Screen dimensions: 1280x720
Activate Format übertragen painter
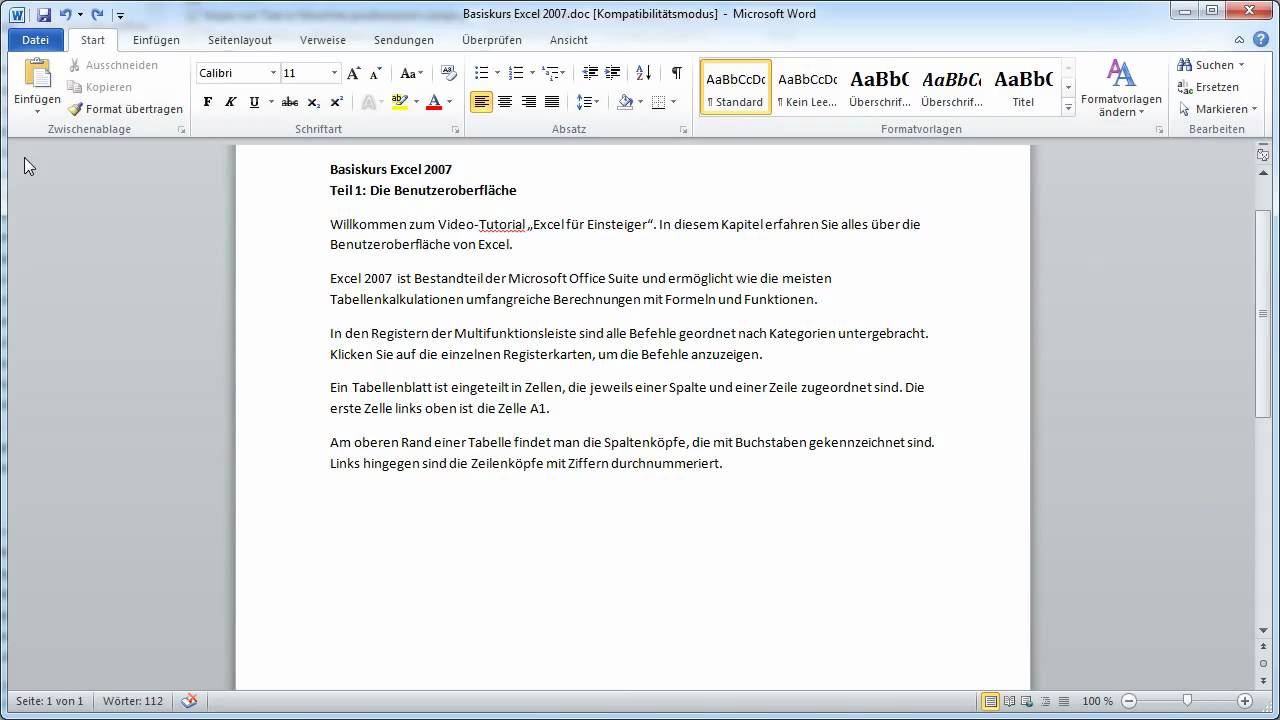pyautogui.click(x=125, y=109)
